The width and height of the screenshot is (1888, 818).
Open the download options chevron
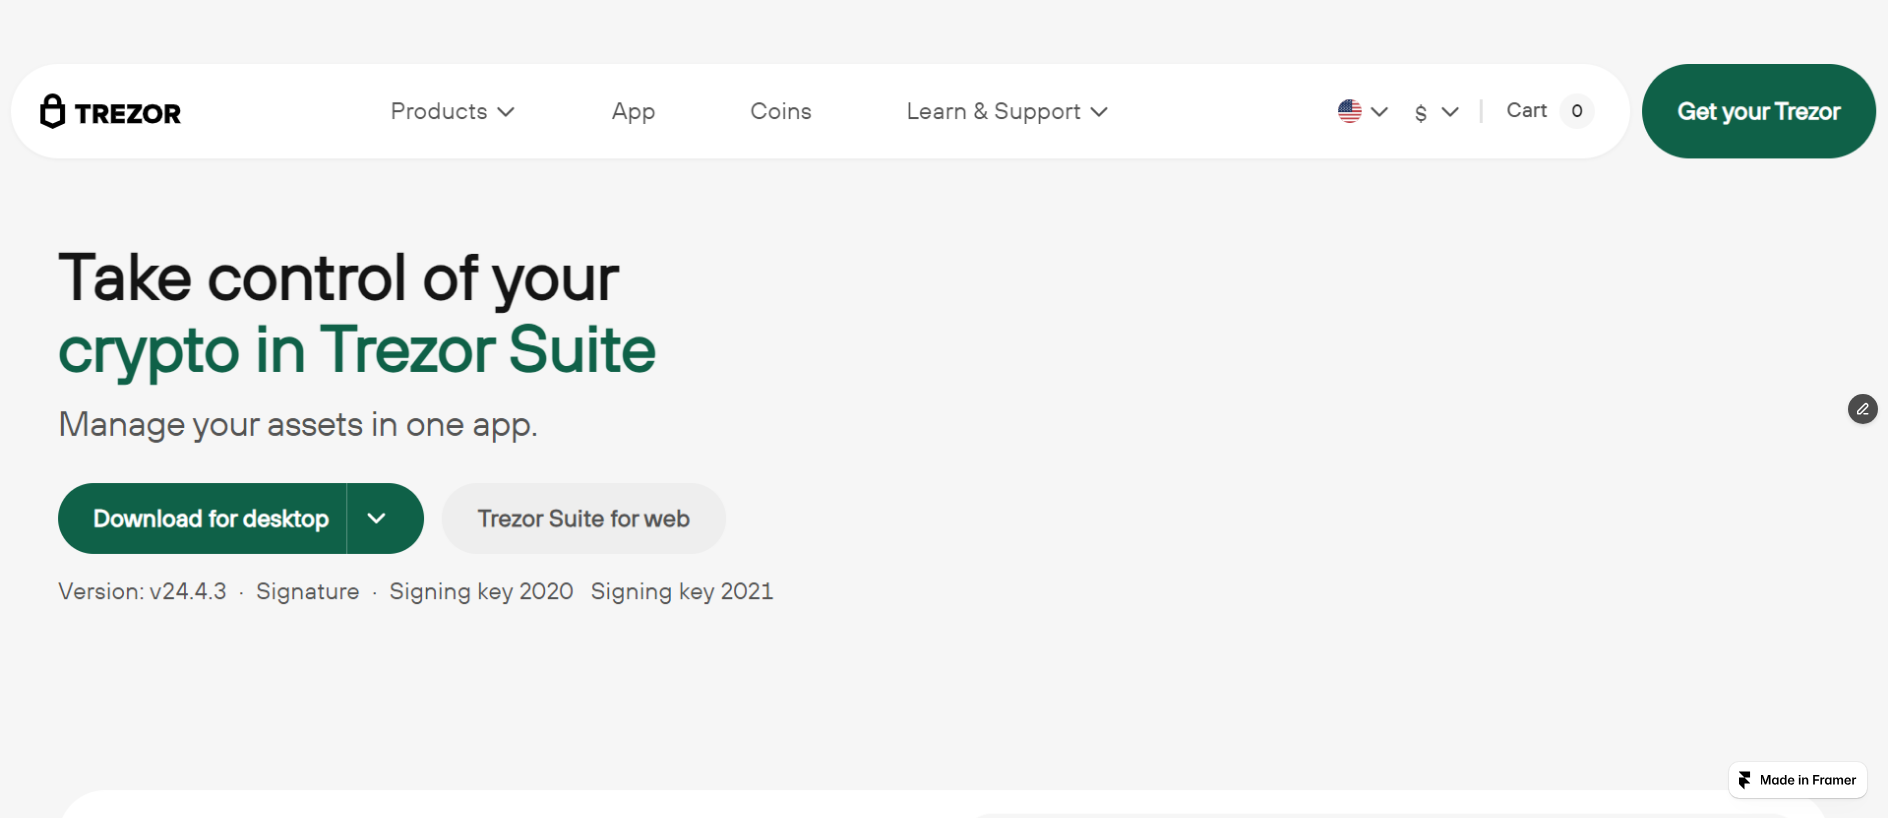tap(377, 518)
